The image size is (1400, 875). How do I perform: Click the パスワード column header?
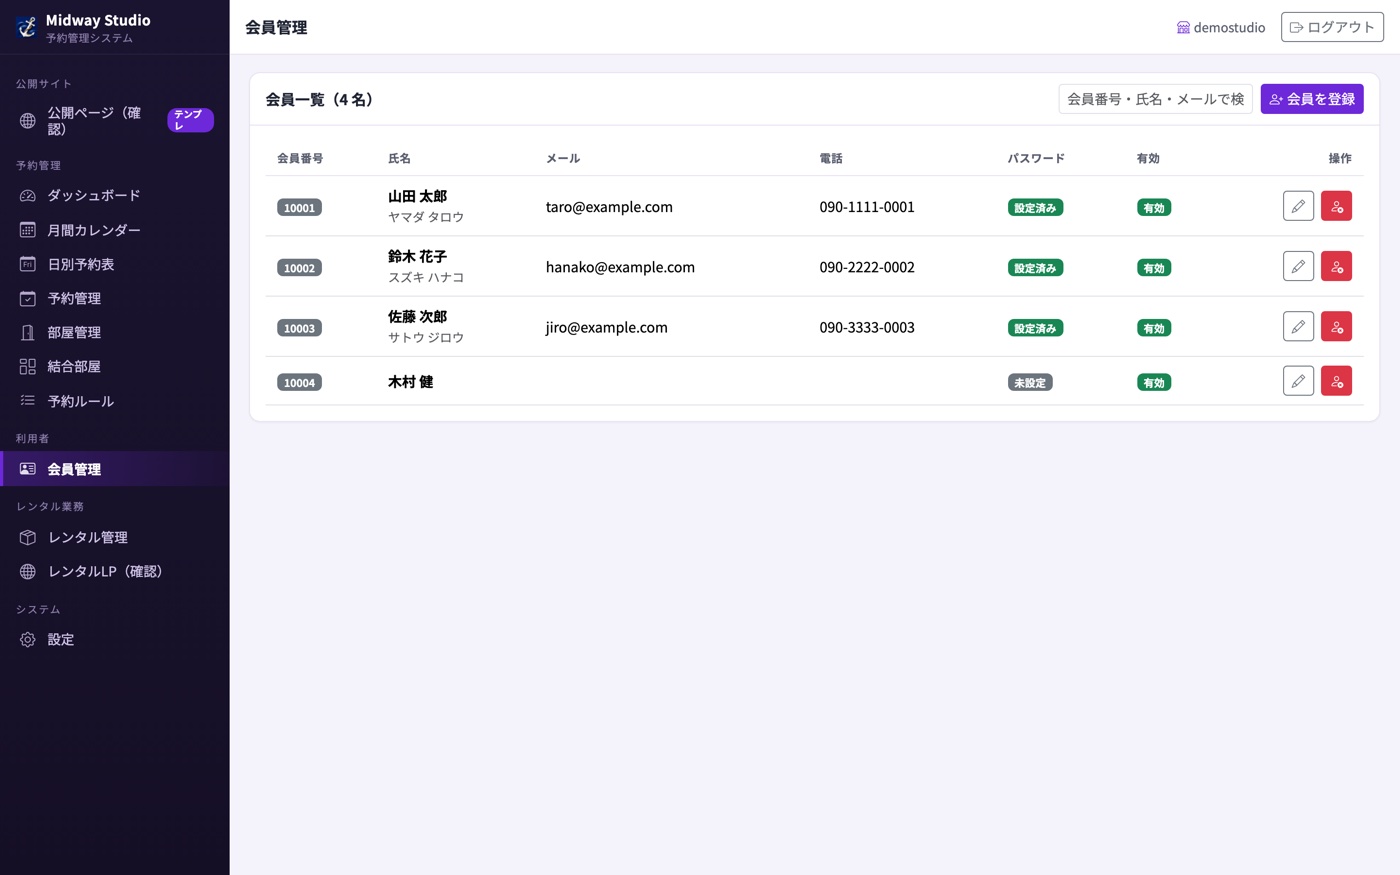coord(1036,158)
